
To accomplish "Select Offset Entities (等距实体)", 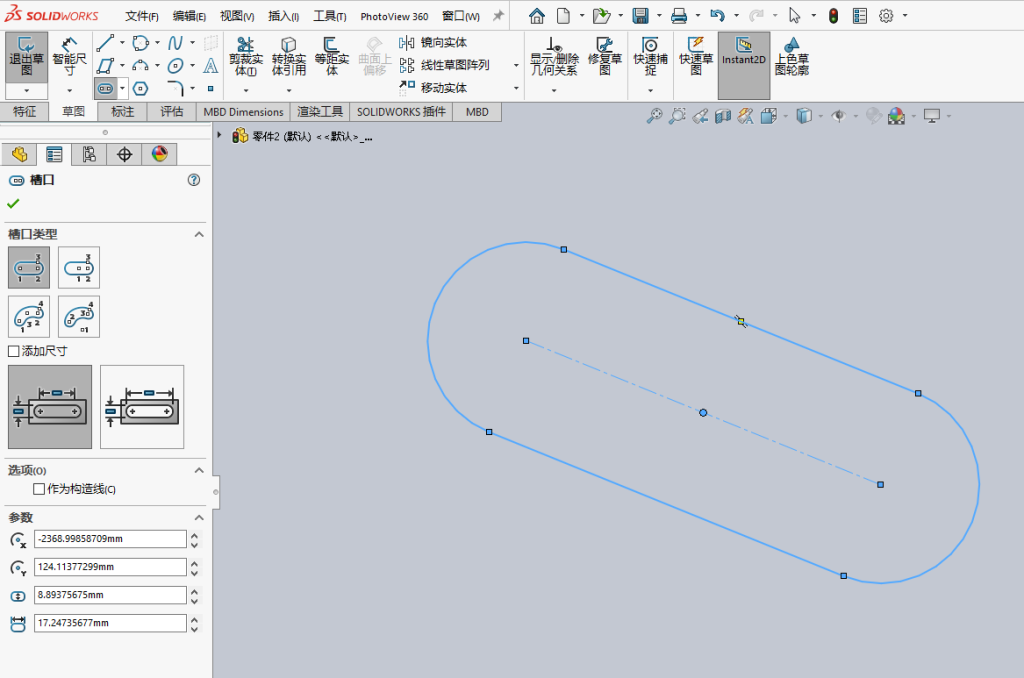I will [332, 57].
